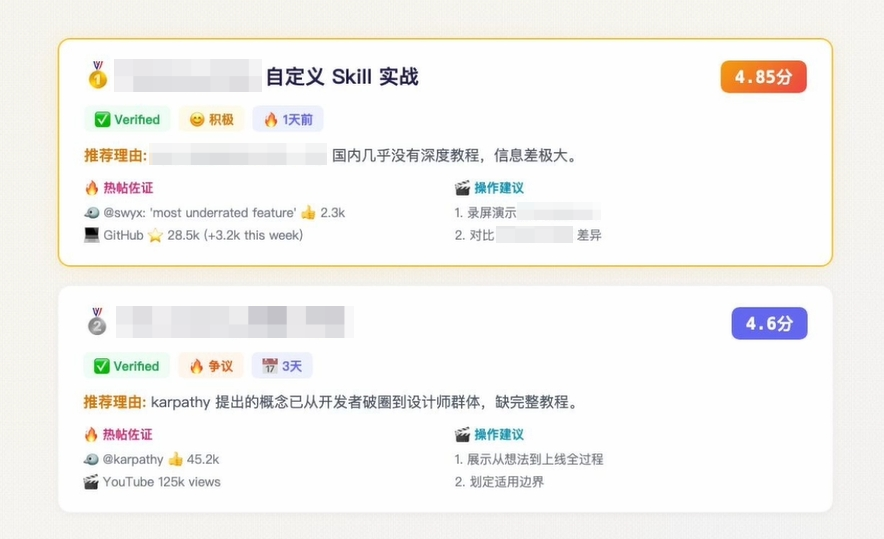Click the YouTube clapperboard icon
This screenshot has height=539, width=884.
92,482
